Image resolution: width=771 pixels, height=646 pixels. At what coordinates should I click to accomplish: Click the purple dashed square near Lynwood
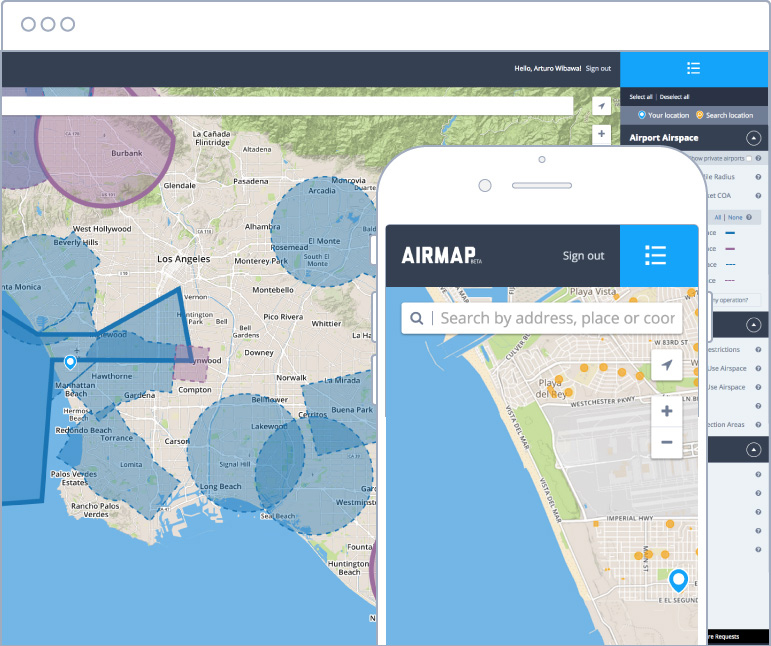191,364
